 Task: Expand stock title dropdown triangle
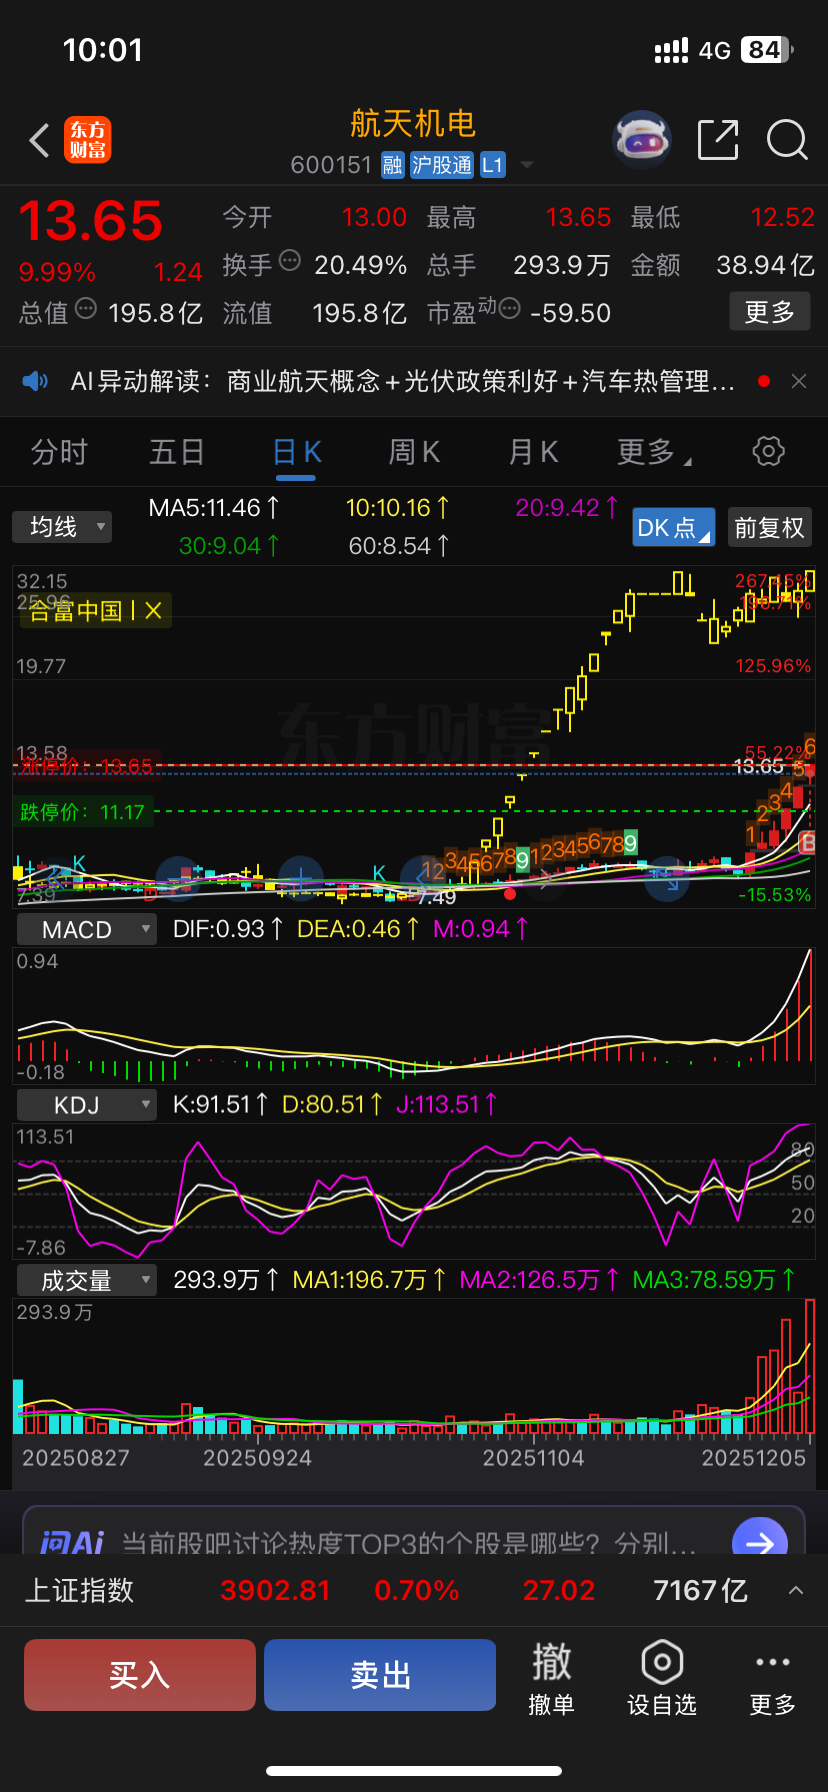pyautogui.click(x=527, y=165)
